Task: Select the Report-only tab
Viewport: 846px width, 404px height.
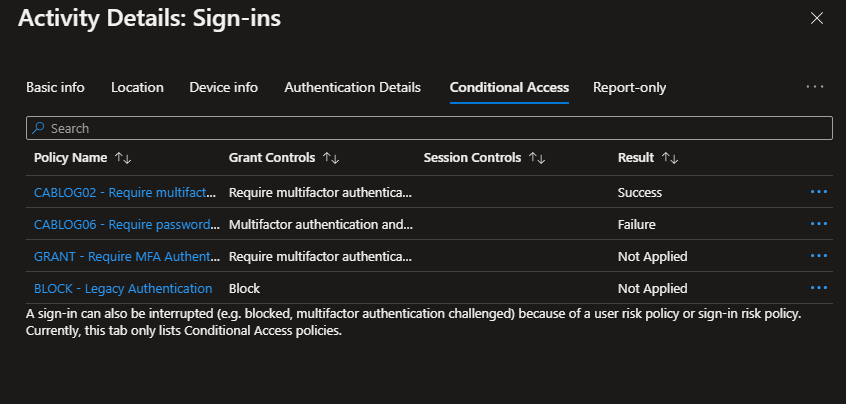Action: (x=629, y=87)
